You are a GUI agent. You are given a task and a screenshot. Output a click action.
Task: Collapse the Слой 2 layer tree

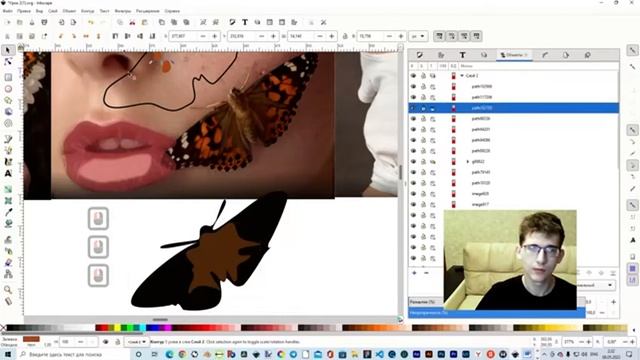tap(462, 76)
